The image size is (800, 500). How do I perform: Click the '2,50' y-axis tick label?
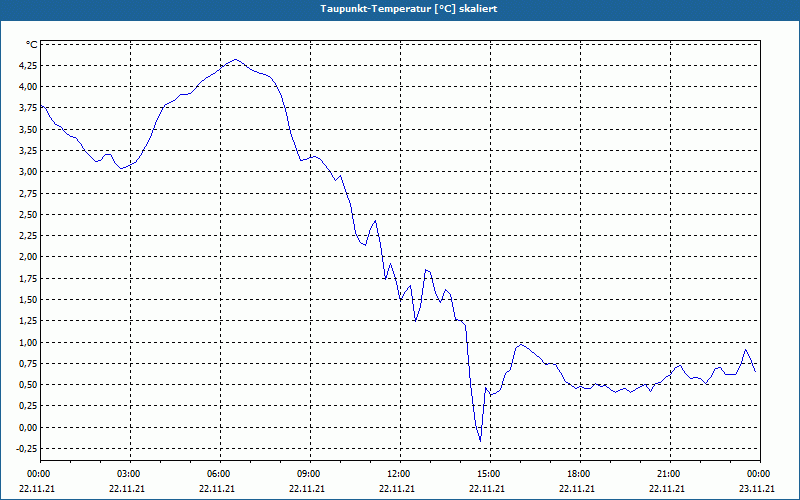pos(28,215)
